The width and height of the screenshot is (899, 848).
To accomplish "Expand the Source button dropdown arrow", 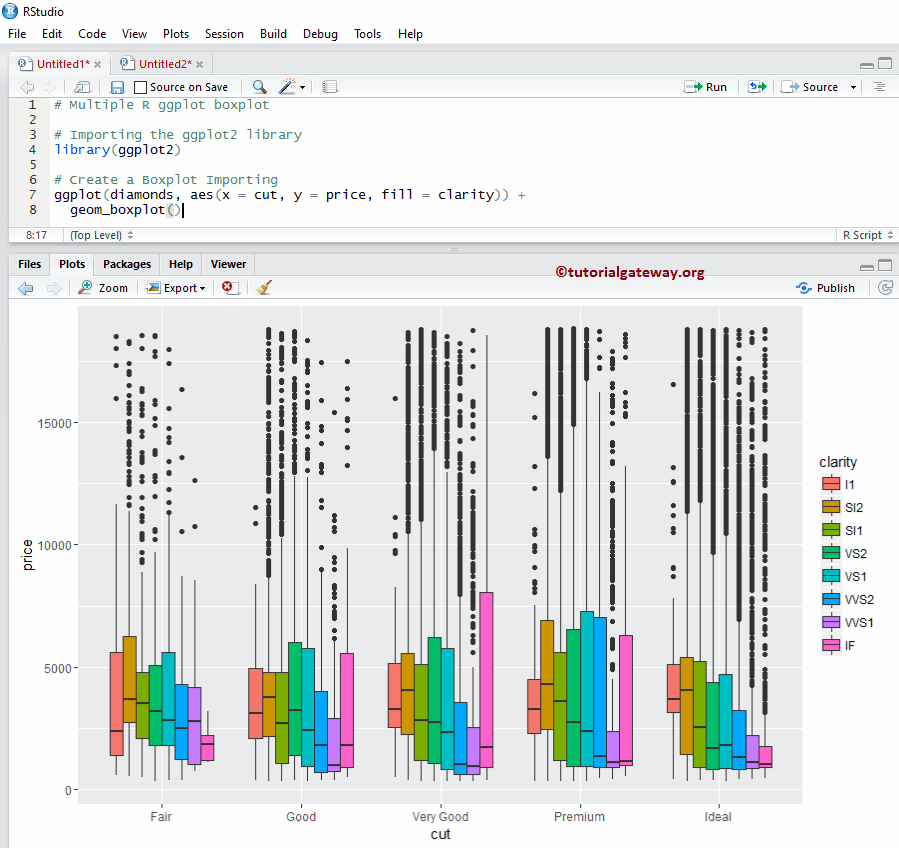I will point(854,86).
